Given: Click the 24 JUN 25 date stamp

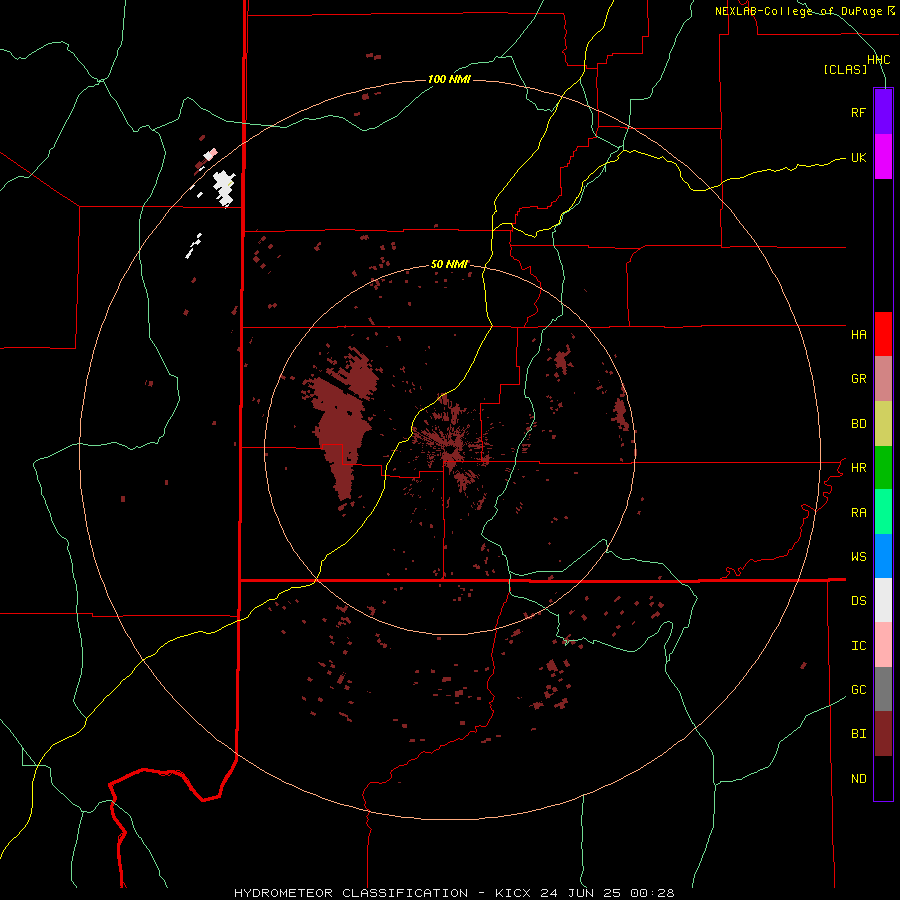Looking at the screenshot, I should pyautogui.click(x=580, y=893).
